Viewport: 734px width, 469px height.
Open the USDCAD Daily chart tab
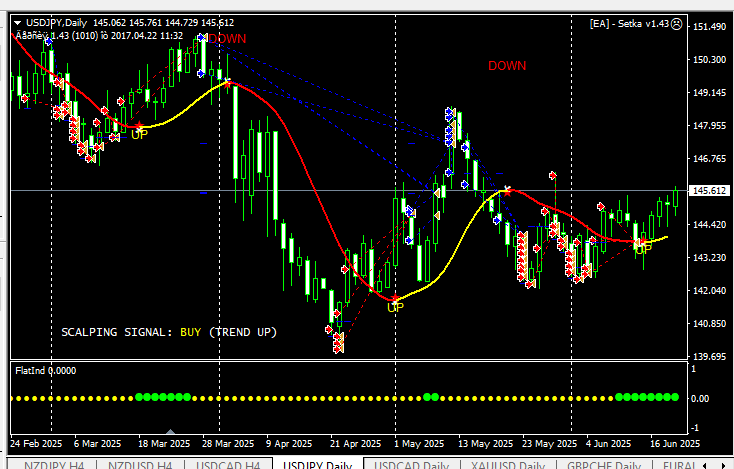tap(411, 465)
